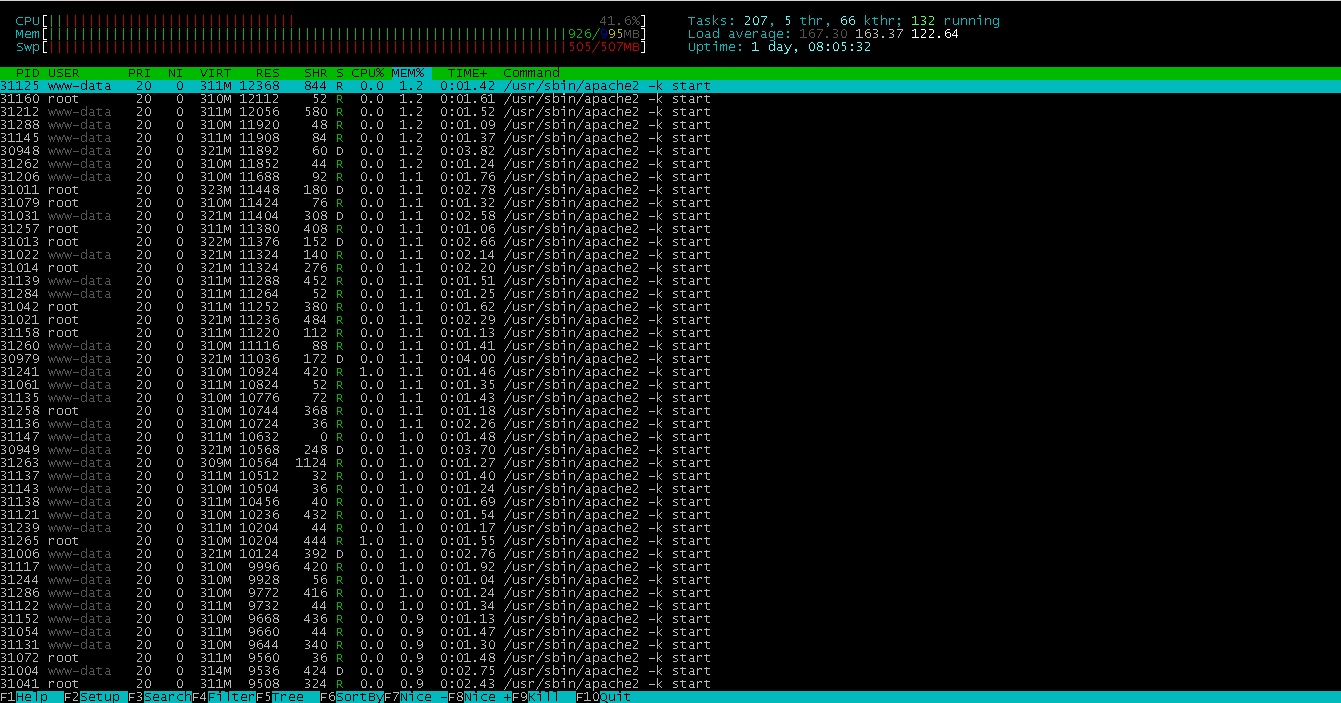Lower niceness with F7 Nice -
The height and width of the screenshot is (703, 1341).
[x=416, y=697]
